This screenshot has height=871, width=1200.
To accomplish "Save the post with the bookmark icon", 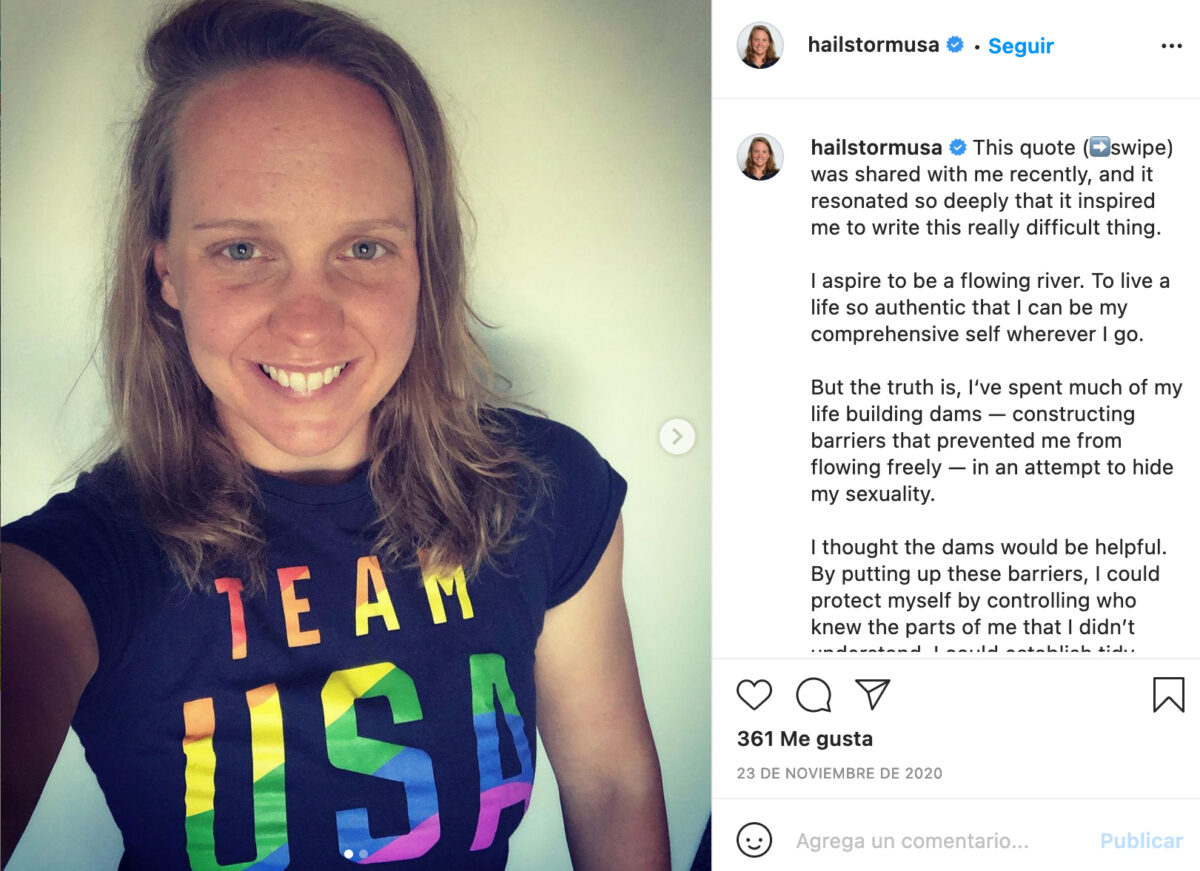I will pos(1168,695).
